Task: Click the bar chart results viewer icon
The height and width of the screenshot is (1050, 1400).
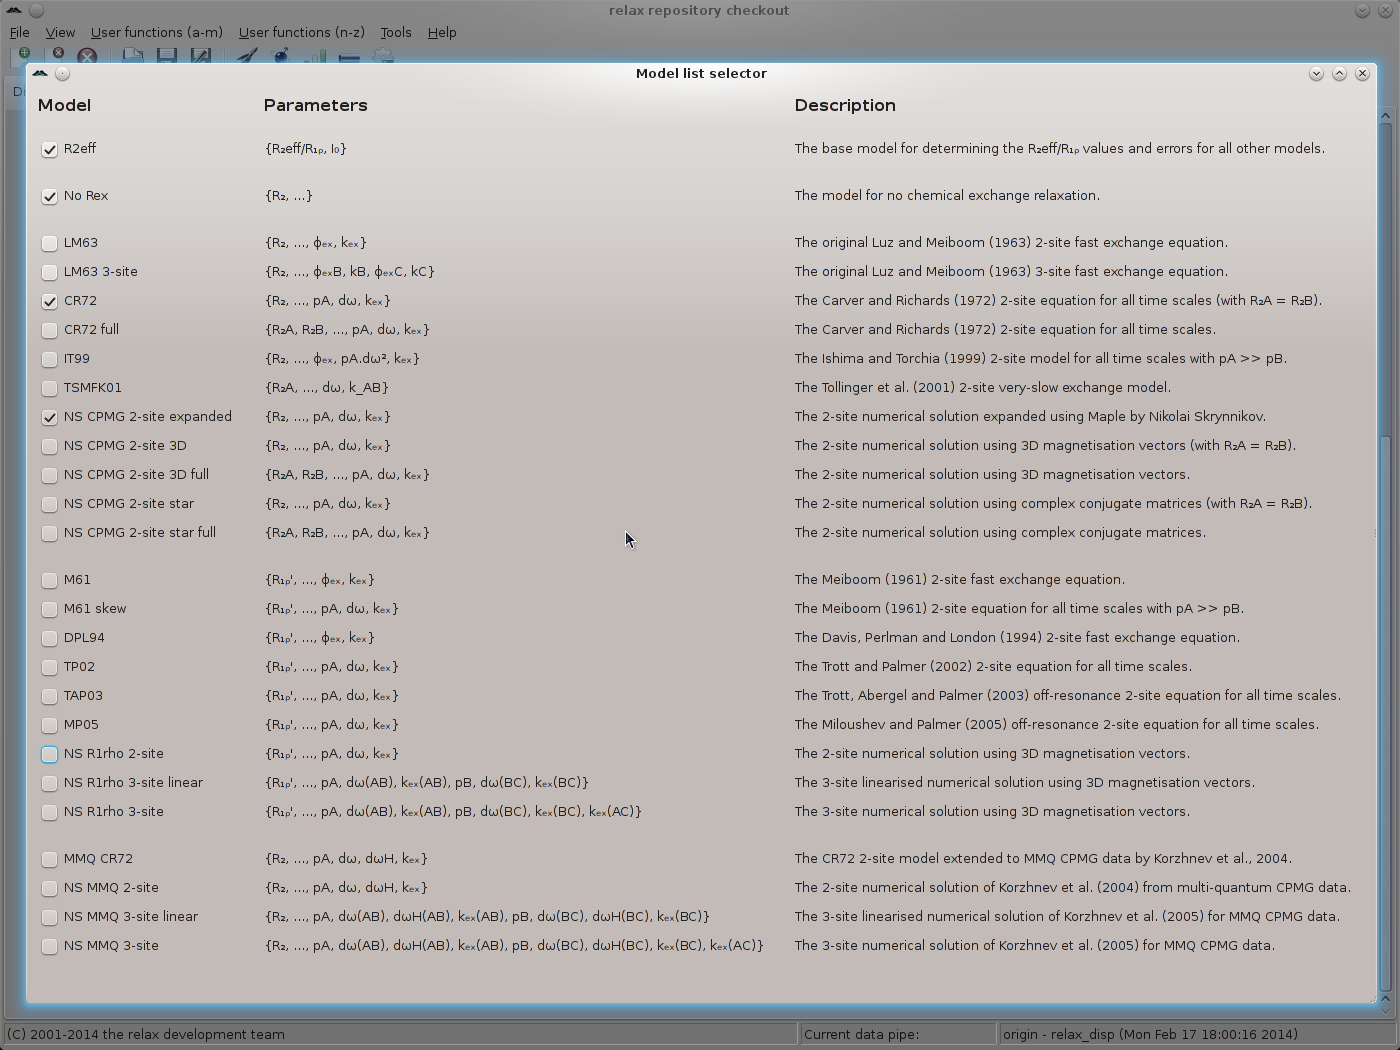Action: click(315, 57)
